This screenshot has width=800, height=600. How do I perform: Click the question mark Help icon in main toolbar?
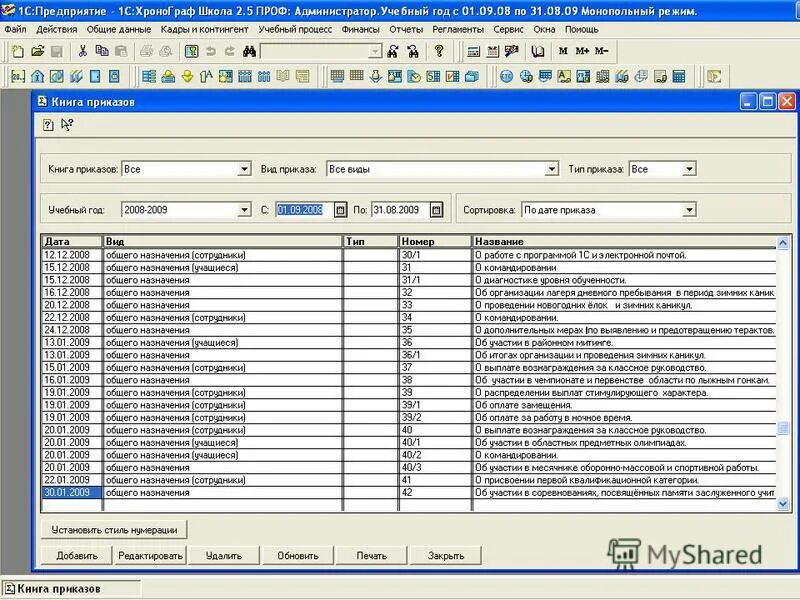pos(439,51)
